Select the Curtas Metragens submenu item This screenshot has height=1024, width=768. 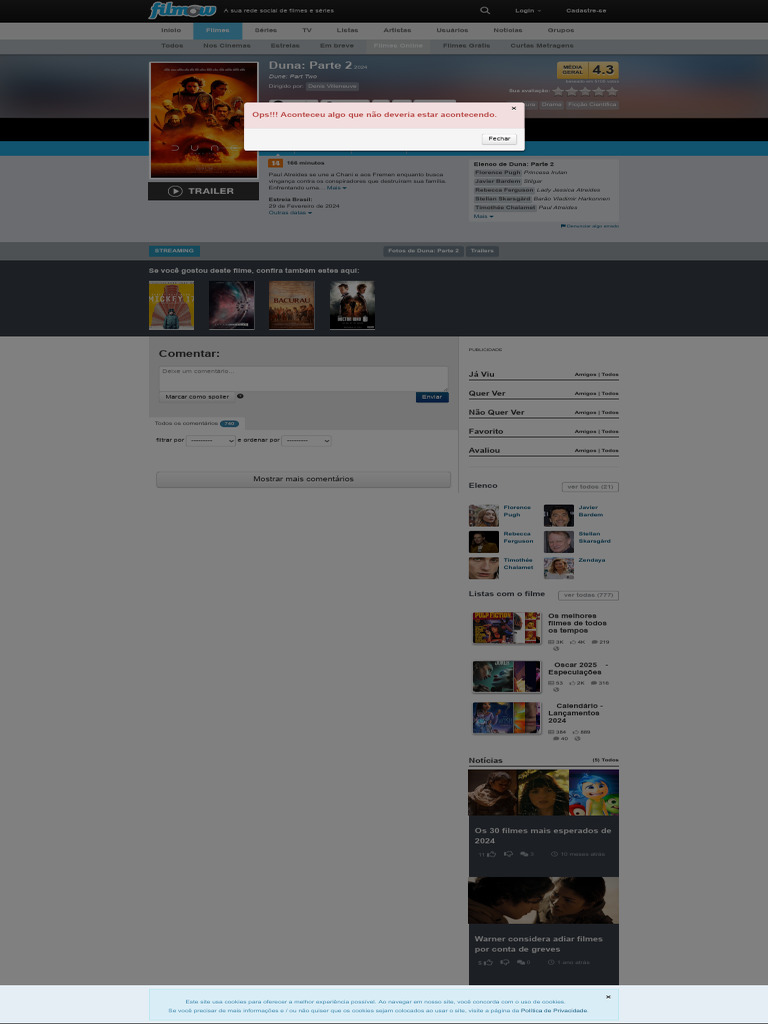(x=542, y=46)
